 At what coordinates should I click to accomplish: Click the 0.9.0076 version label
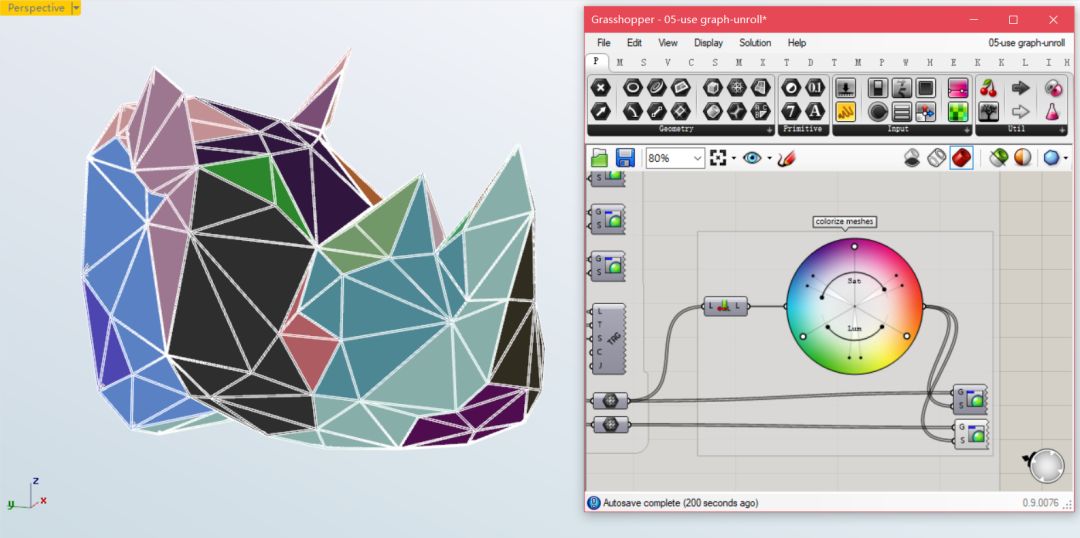[1041, 503]
